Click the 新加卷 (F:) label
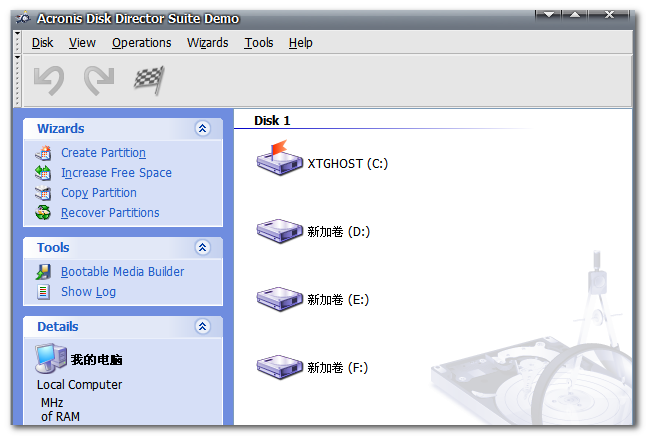 pyautogui.click(x=337, y=368)
